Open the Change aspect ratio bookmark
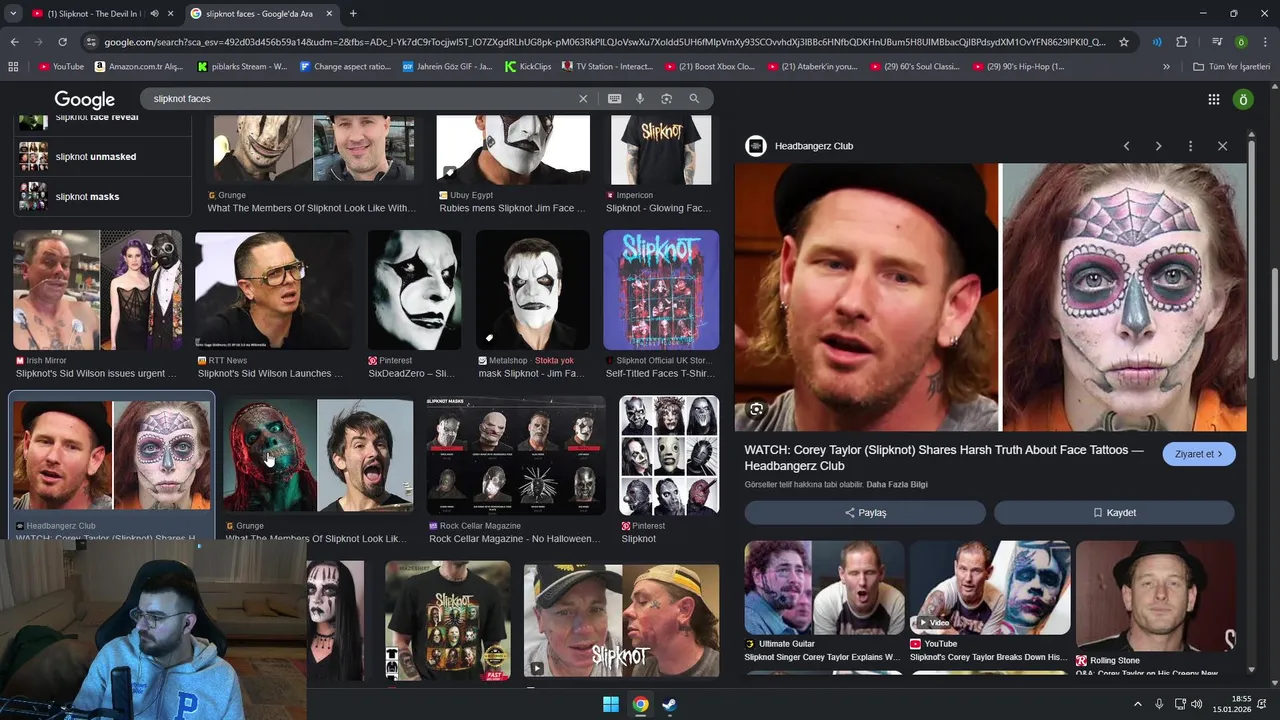 (x=345, y=67)
